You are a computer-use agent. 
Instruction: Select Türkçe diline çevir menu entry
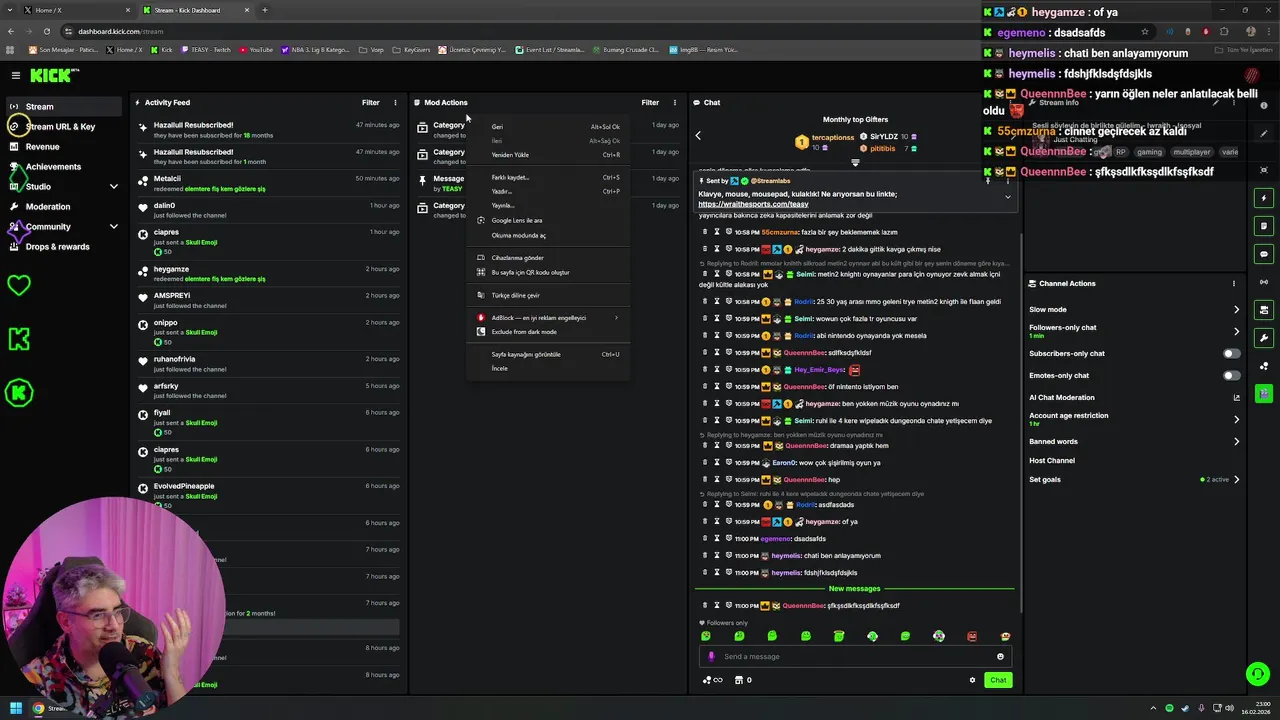[x=548, y=295]
